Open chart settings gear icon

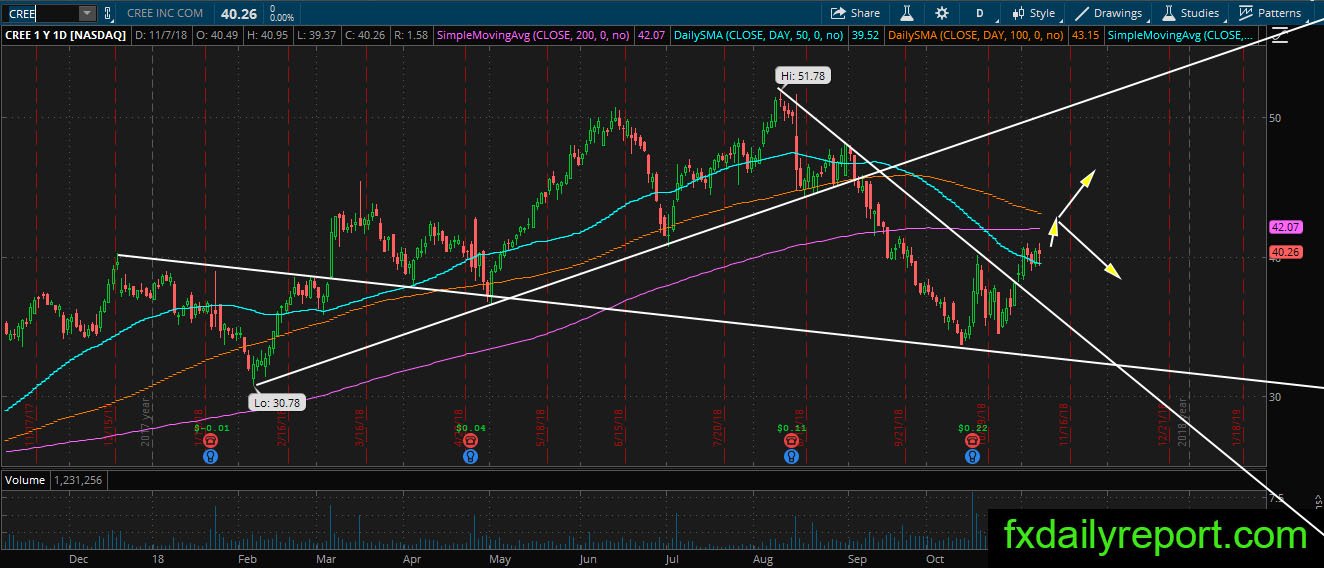pos(942,13)
